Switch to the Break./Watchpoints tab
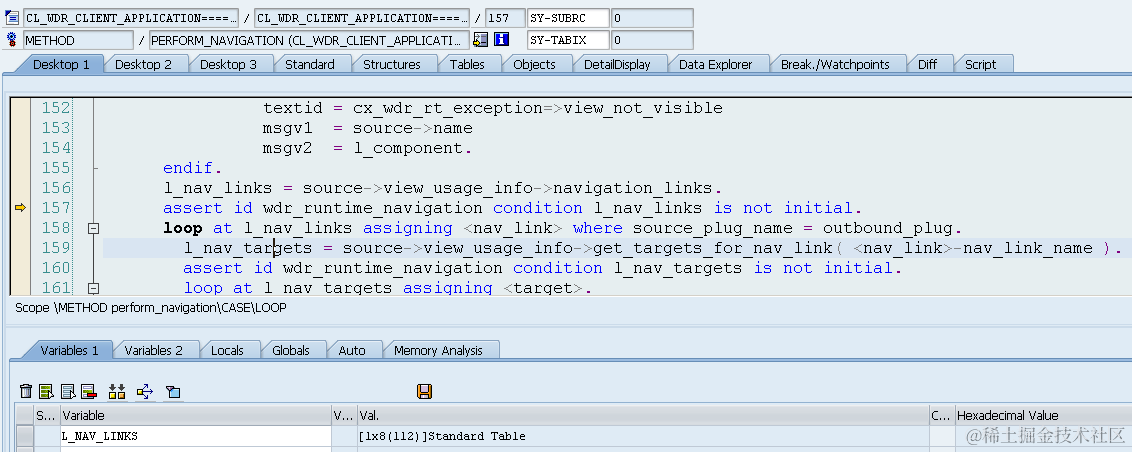 (835, 64)
